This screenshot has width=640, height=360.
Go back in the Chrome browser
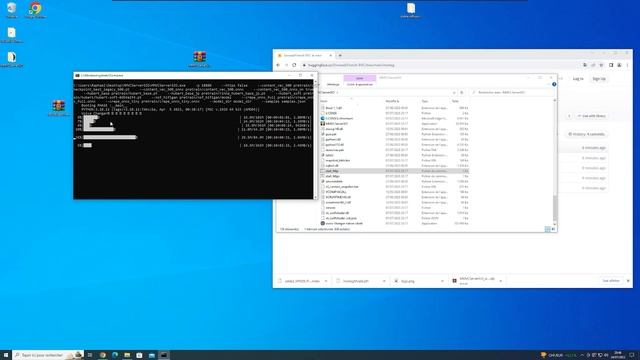click(278, 65)
